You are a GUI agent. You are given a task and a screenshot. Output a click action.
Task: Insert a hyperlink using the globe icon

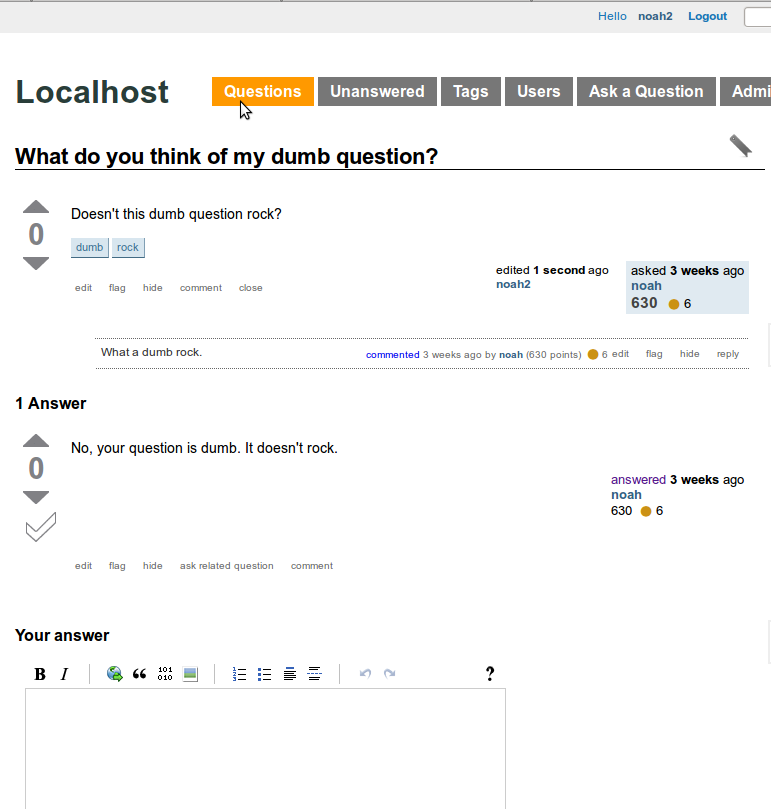tap(115, 674)
